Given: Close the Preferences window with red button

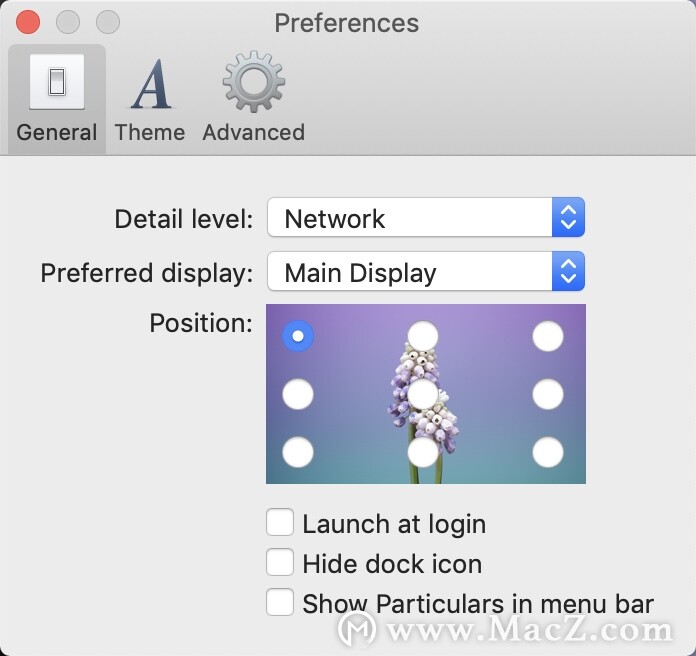Looking at the screenshot, I should [x=28, y=22].
